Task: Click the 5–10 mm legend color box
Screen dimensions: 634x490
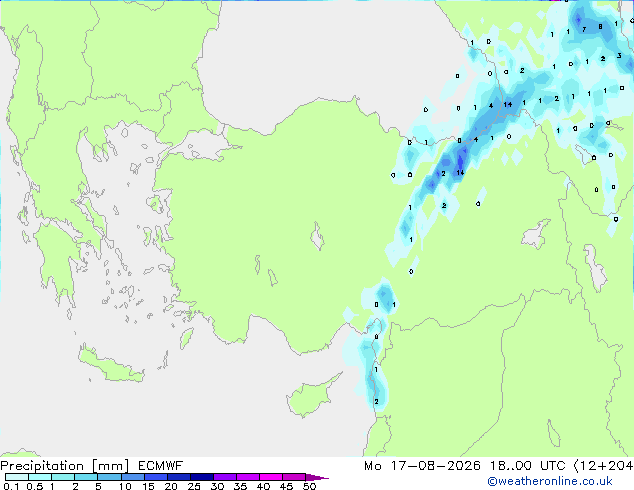Action: tap(109, 477)
